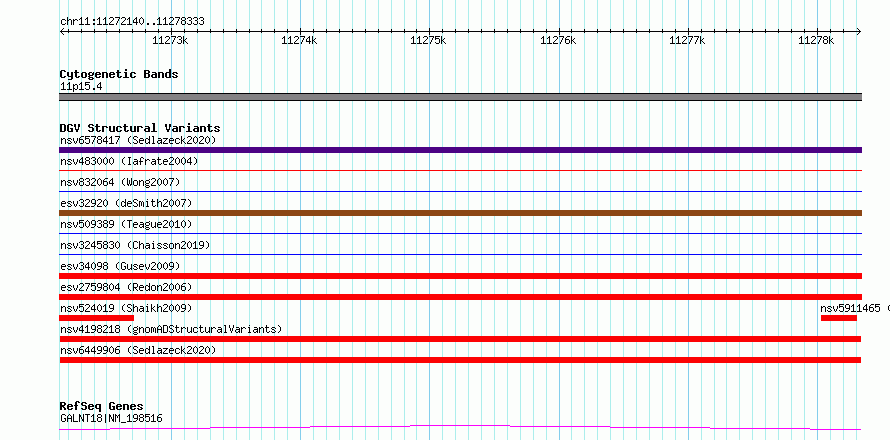The width and height of the screenshot is (890, 440).
Task: Select the red nsv6449906 variant bar
Action: pos(460,360)
